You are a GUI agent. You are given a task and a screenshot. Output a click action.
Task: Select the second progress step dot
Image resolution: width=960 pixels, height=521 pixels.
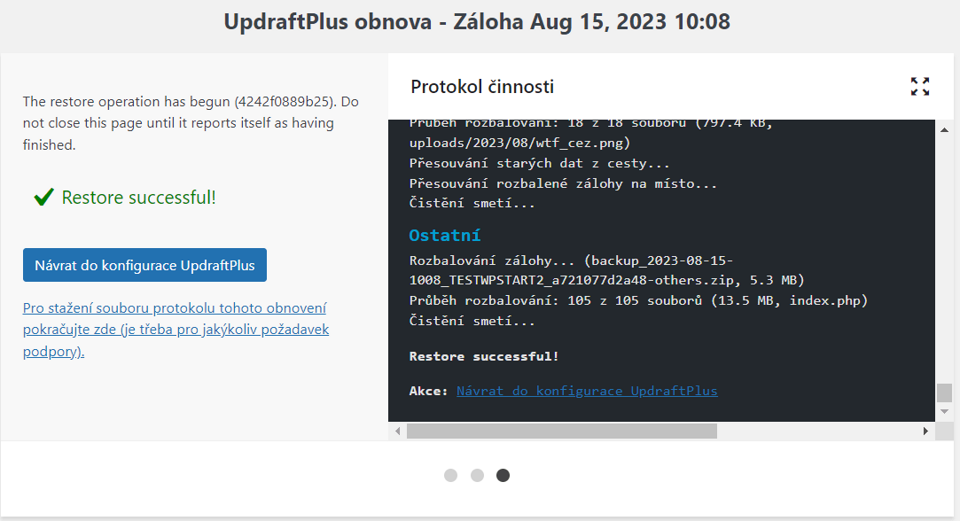coord(477,475)
